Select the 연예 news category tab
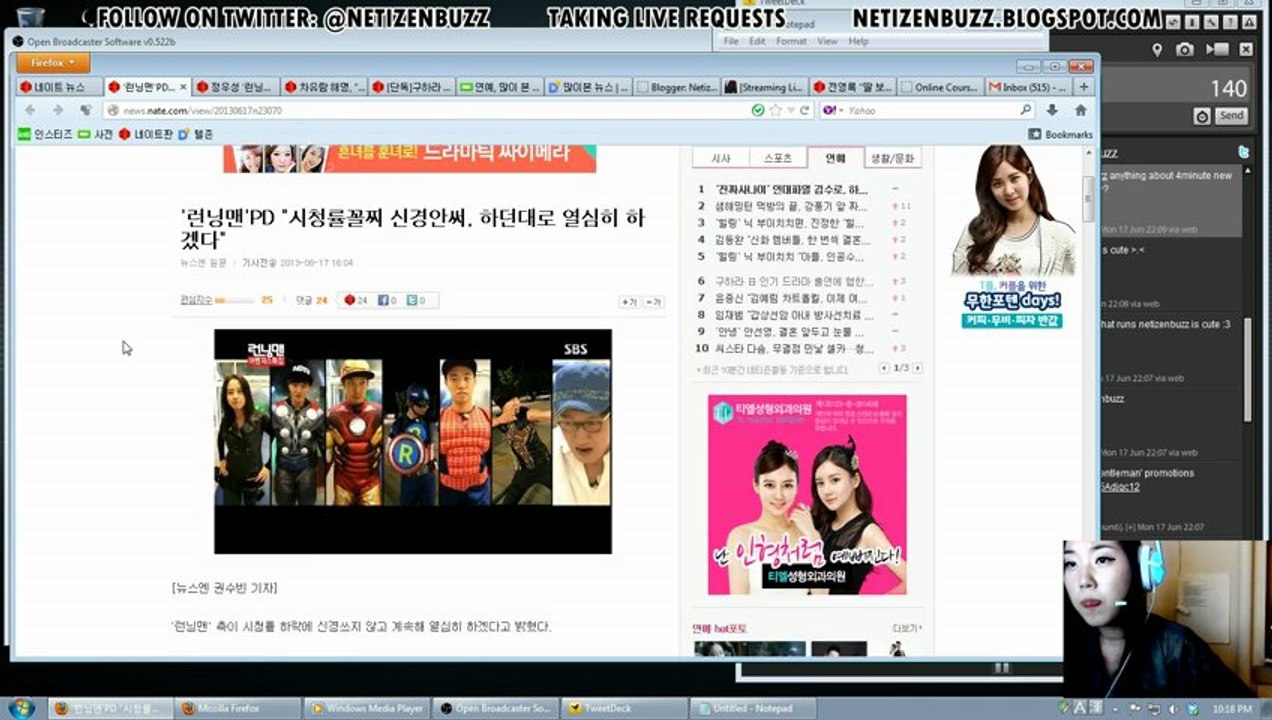Viewport: 1272px width, 720px height. 835,158
